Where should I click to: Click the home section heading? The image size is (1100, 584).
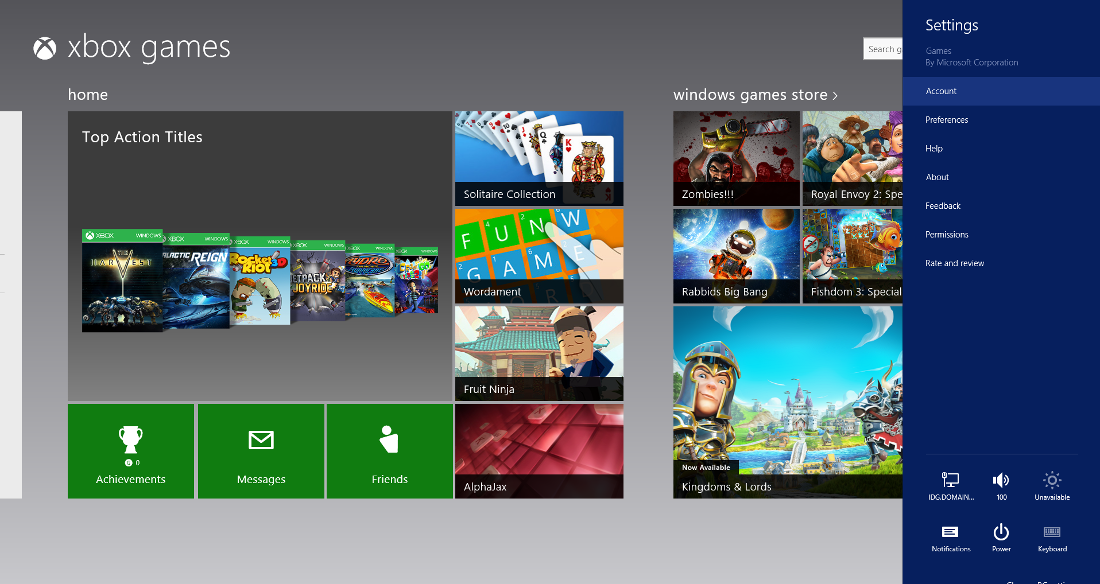coord(88,95)
